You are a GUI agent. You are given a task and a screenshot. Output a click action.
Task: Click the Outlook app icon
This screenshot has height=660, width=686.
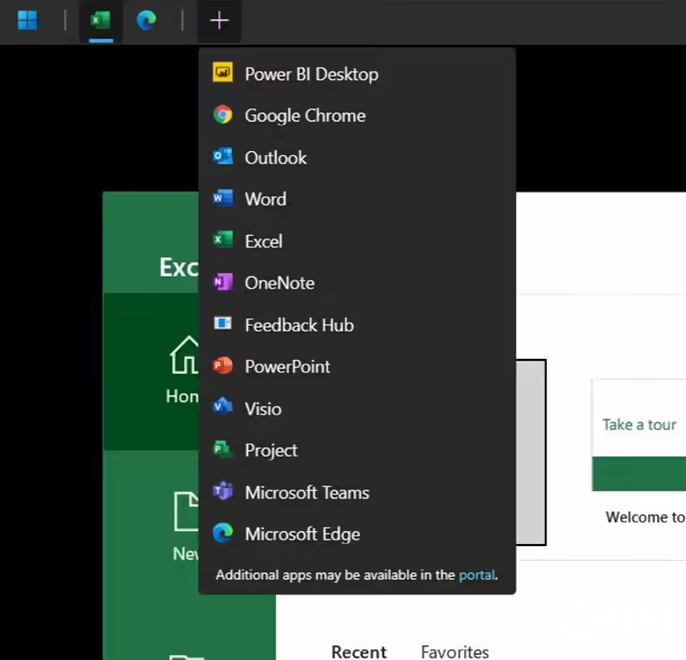click(223, 158)
